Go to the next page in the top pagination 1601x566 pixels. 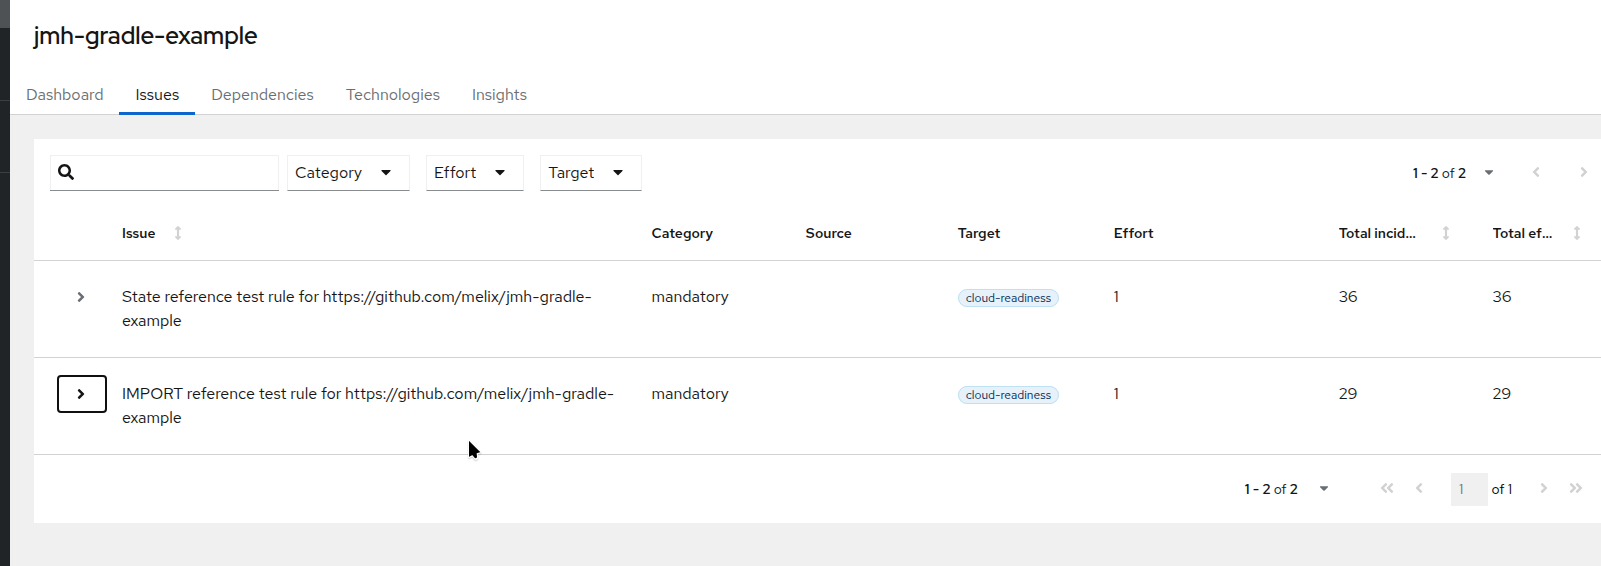pyautogui.click(x=1583, y=172)
